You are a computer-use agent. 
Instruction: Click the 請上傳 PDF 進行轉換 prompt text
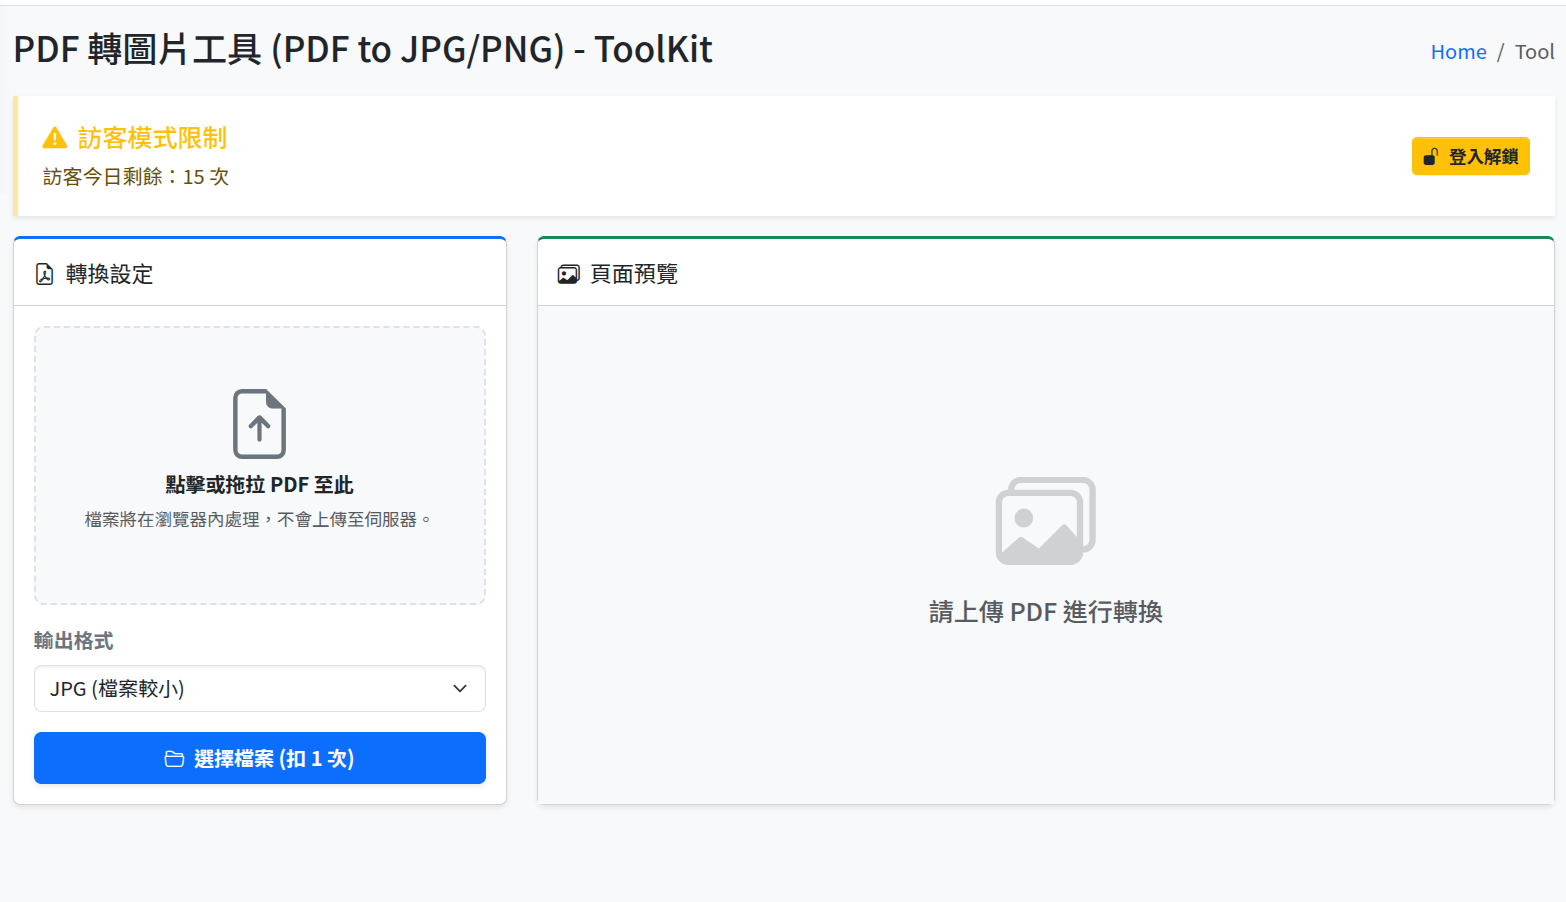tap(1045, 611)
